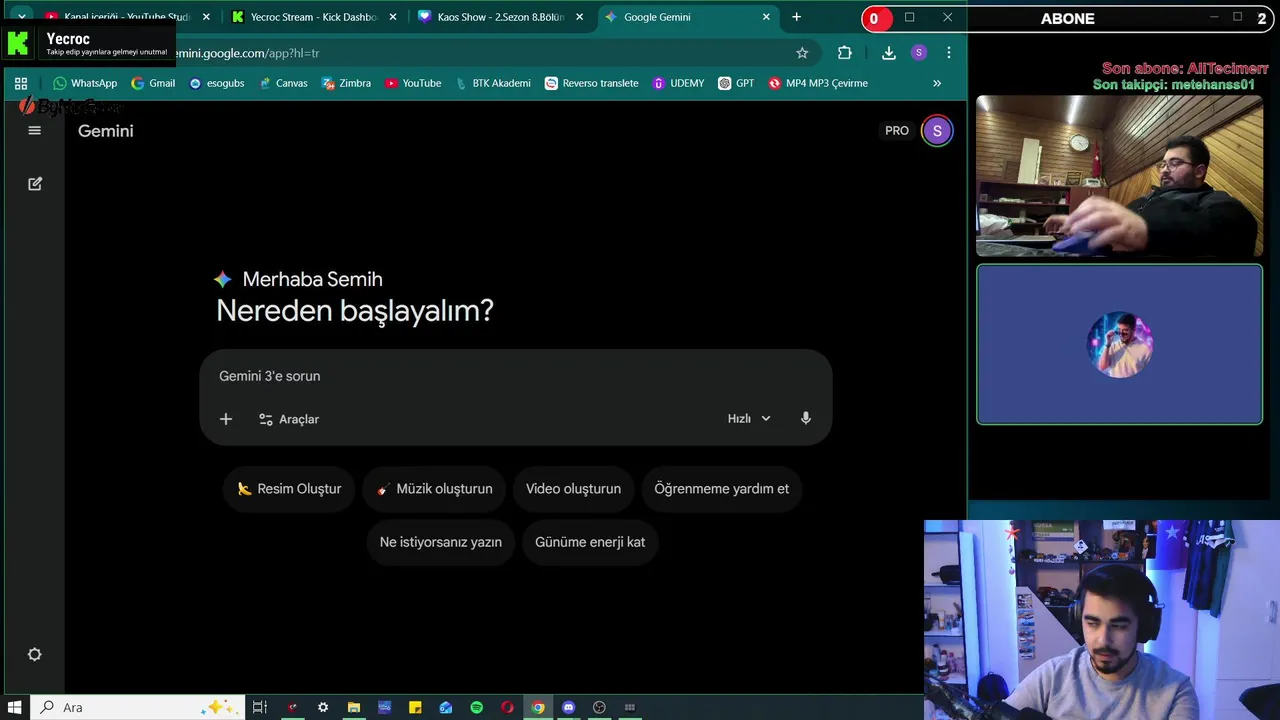This screenshot has width=1280, height=720.
Task: Open the esogubs bookmark
Action: pos(216,83)
